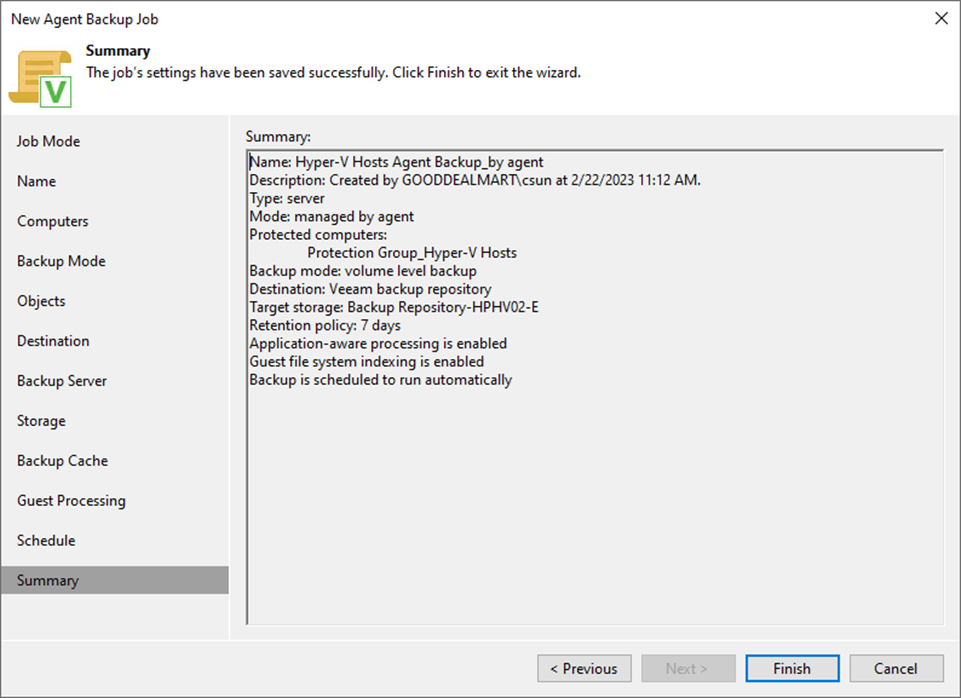Open the Guest Processing step
961x698 pixels.
(x=71, y=501)
